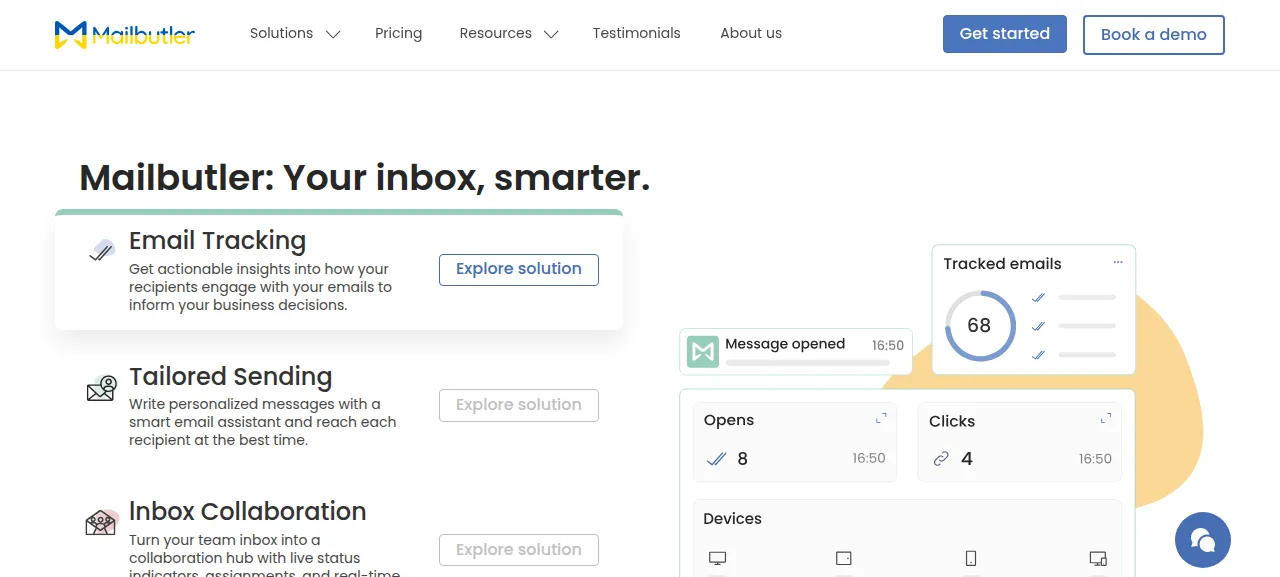Open the live chat bubble icon
Viewport: 1280px width, 577px height.
tap(1203, 540)
